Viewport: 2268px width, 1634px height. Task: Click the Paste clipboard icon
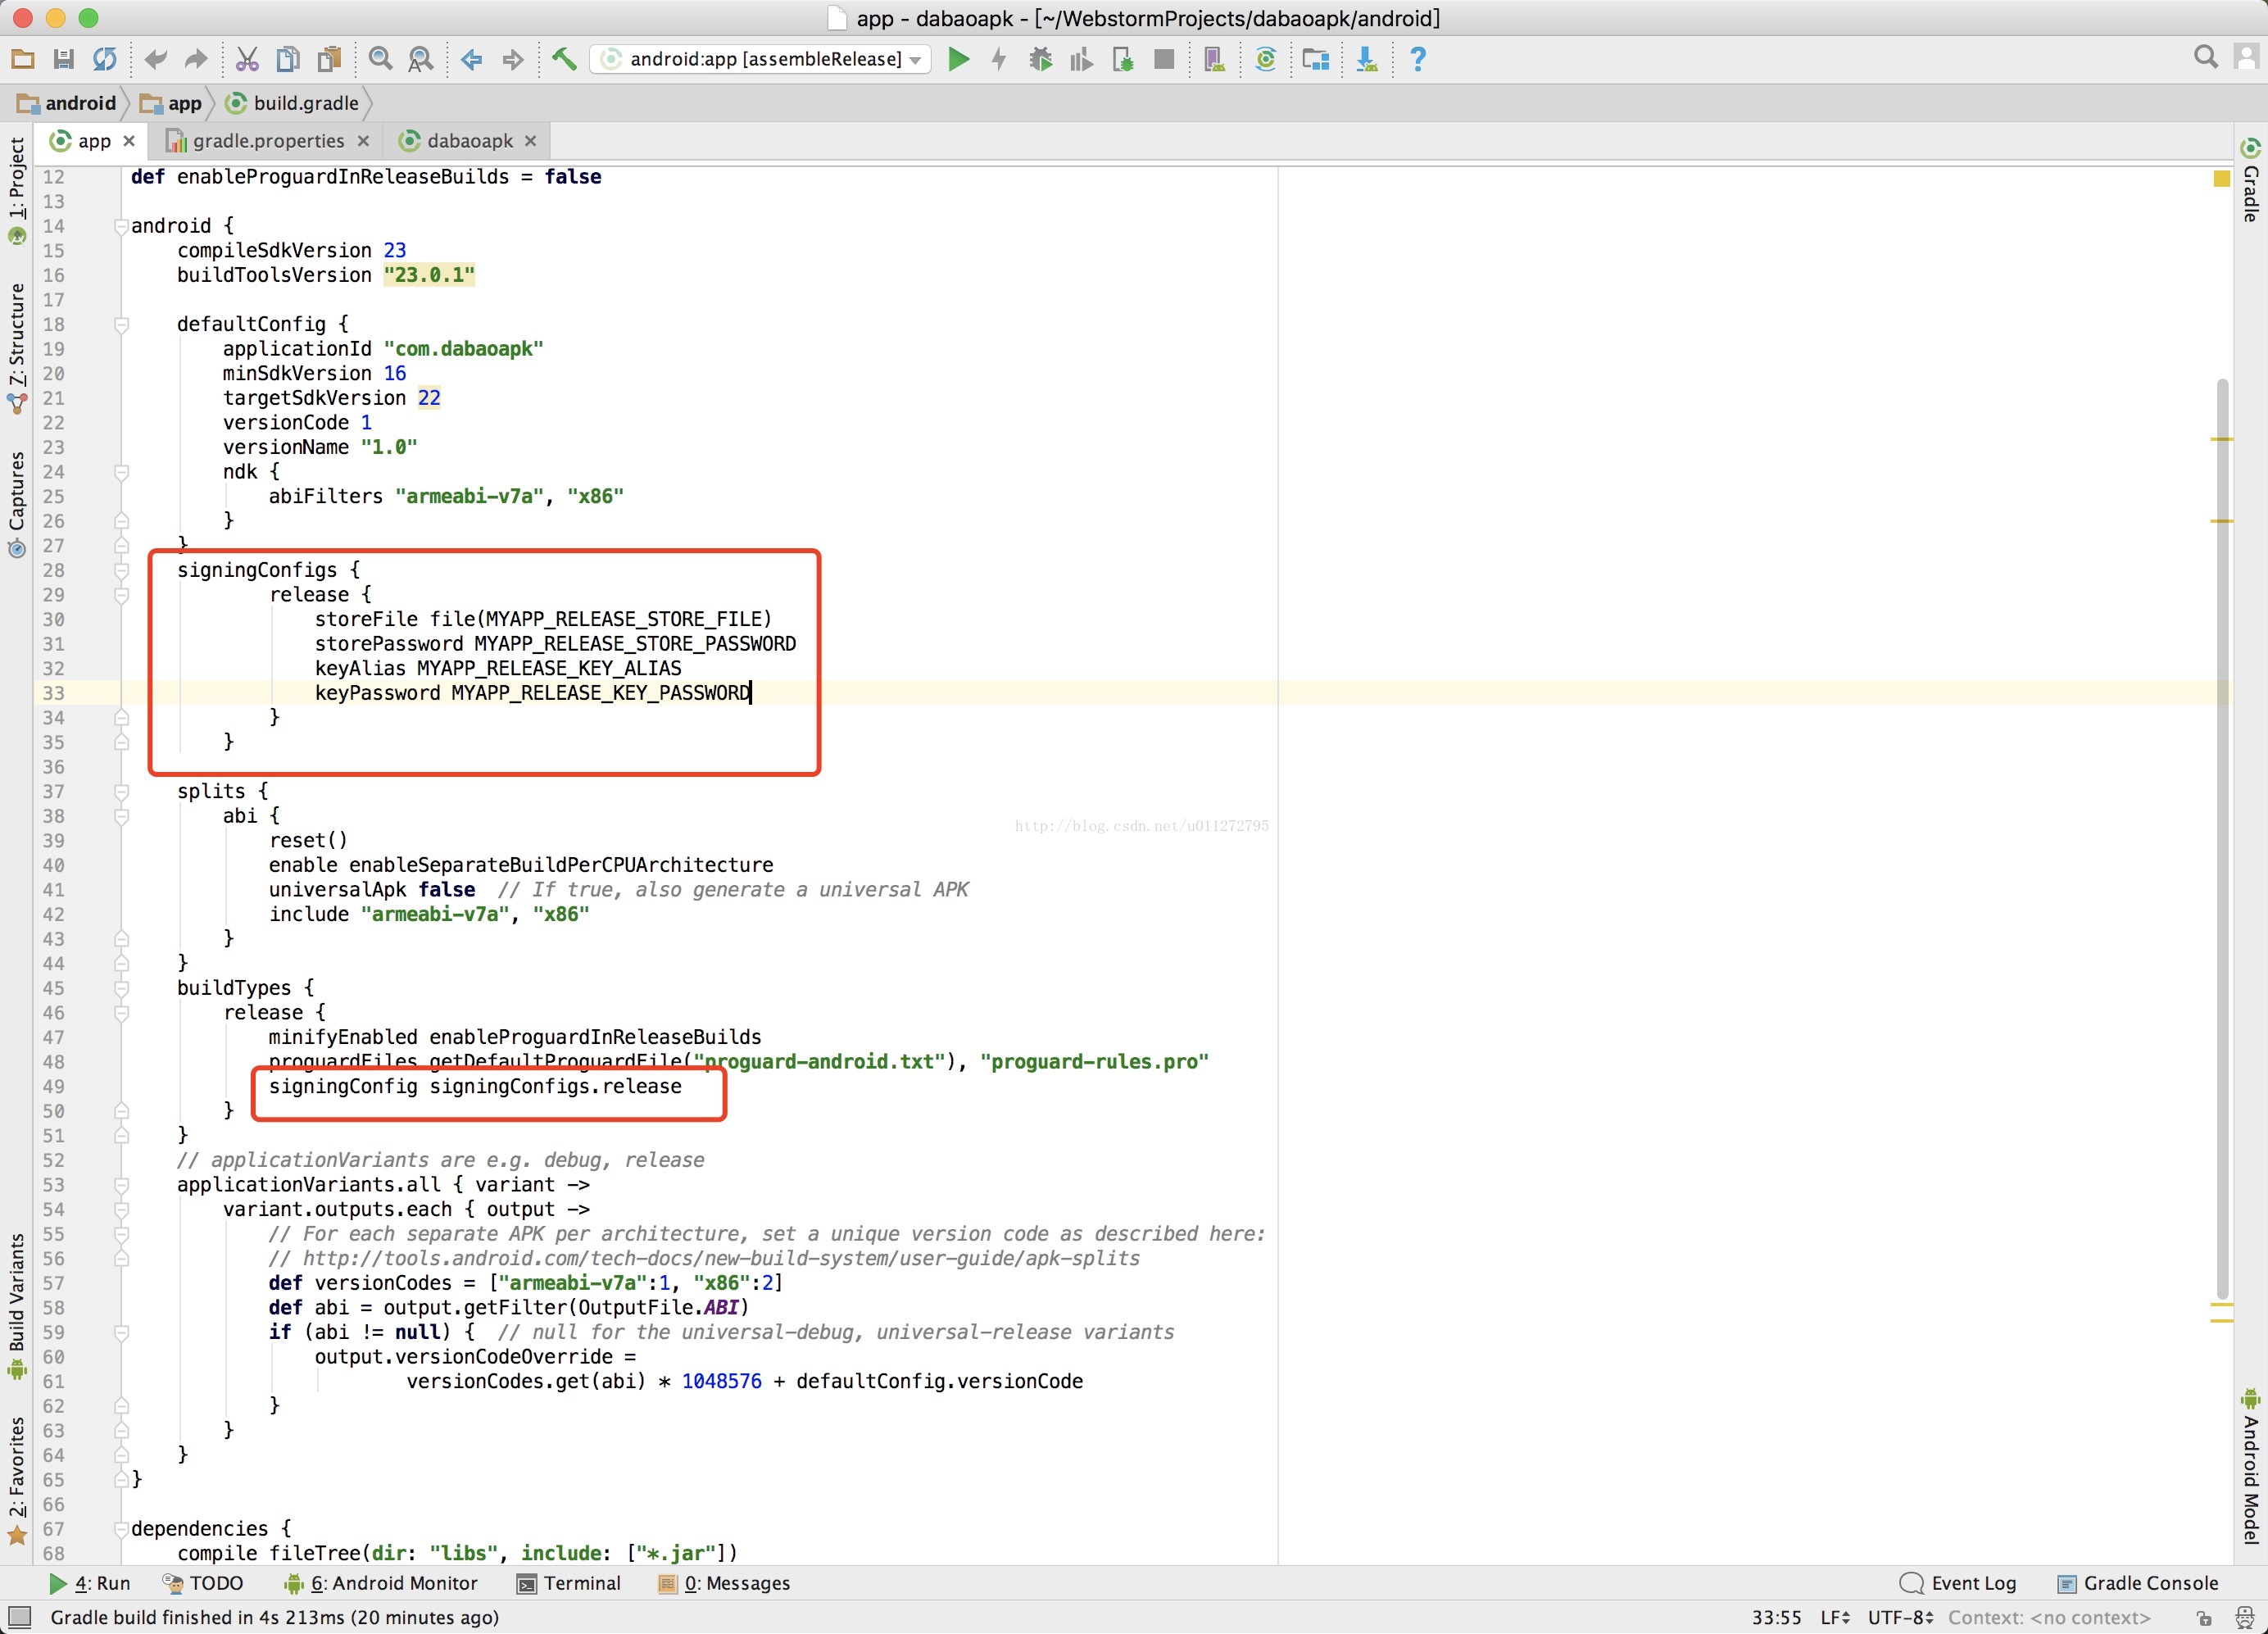(329, 59)
